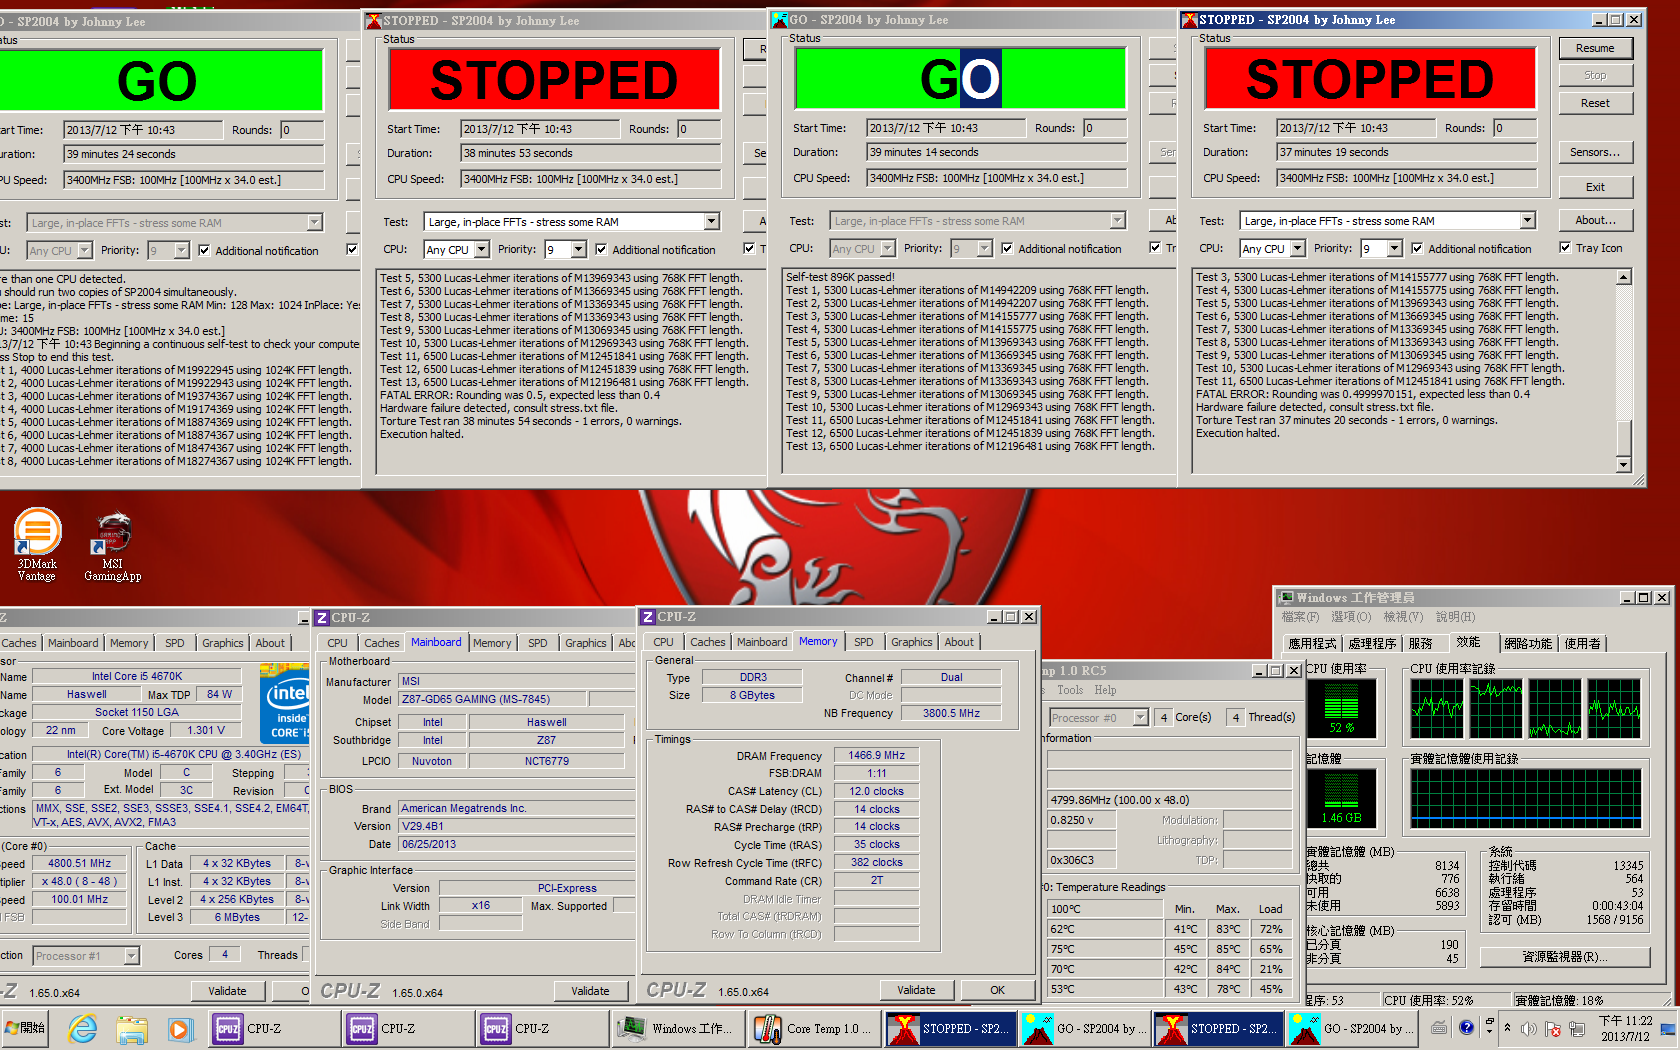Switch to 處理程序 tab in Task Manager

point(1372,643)
